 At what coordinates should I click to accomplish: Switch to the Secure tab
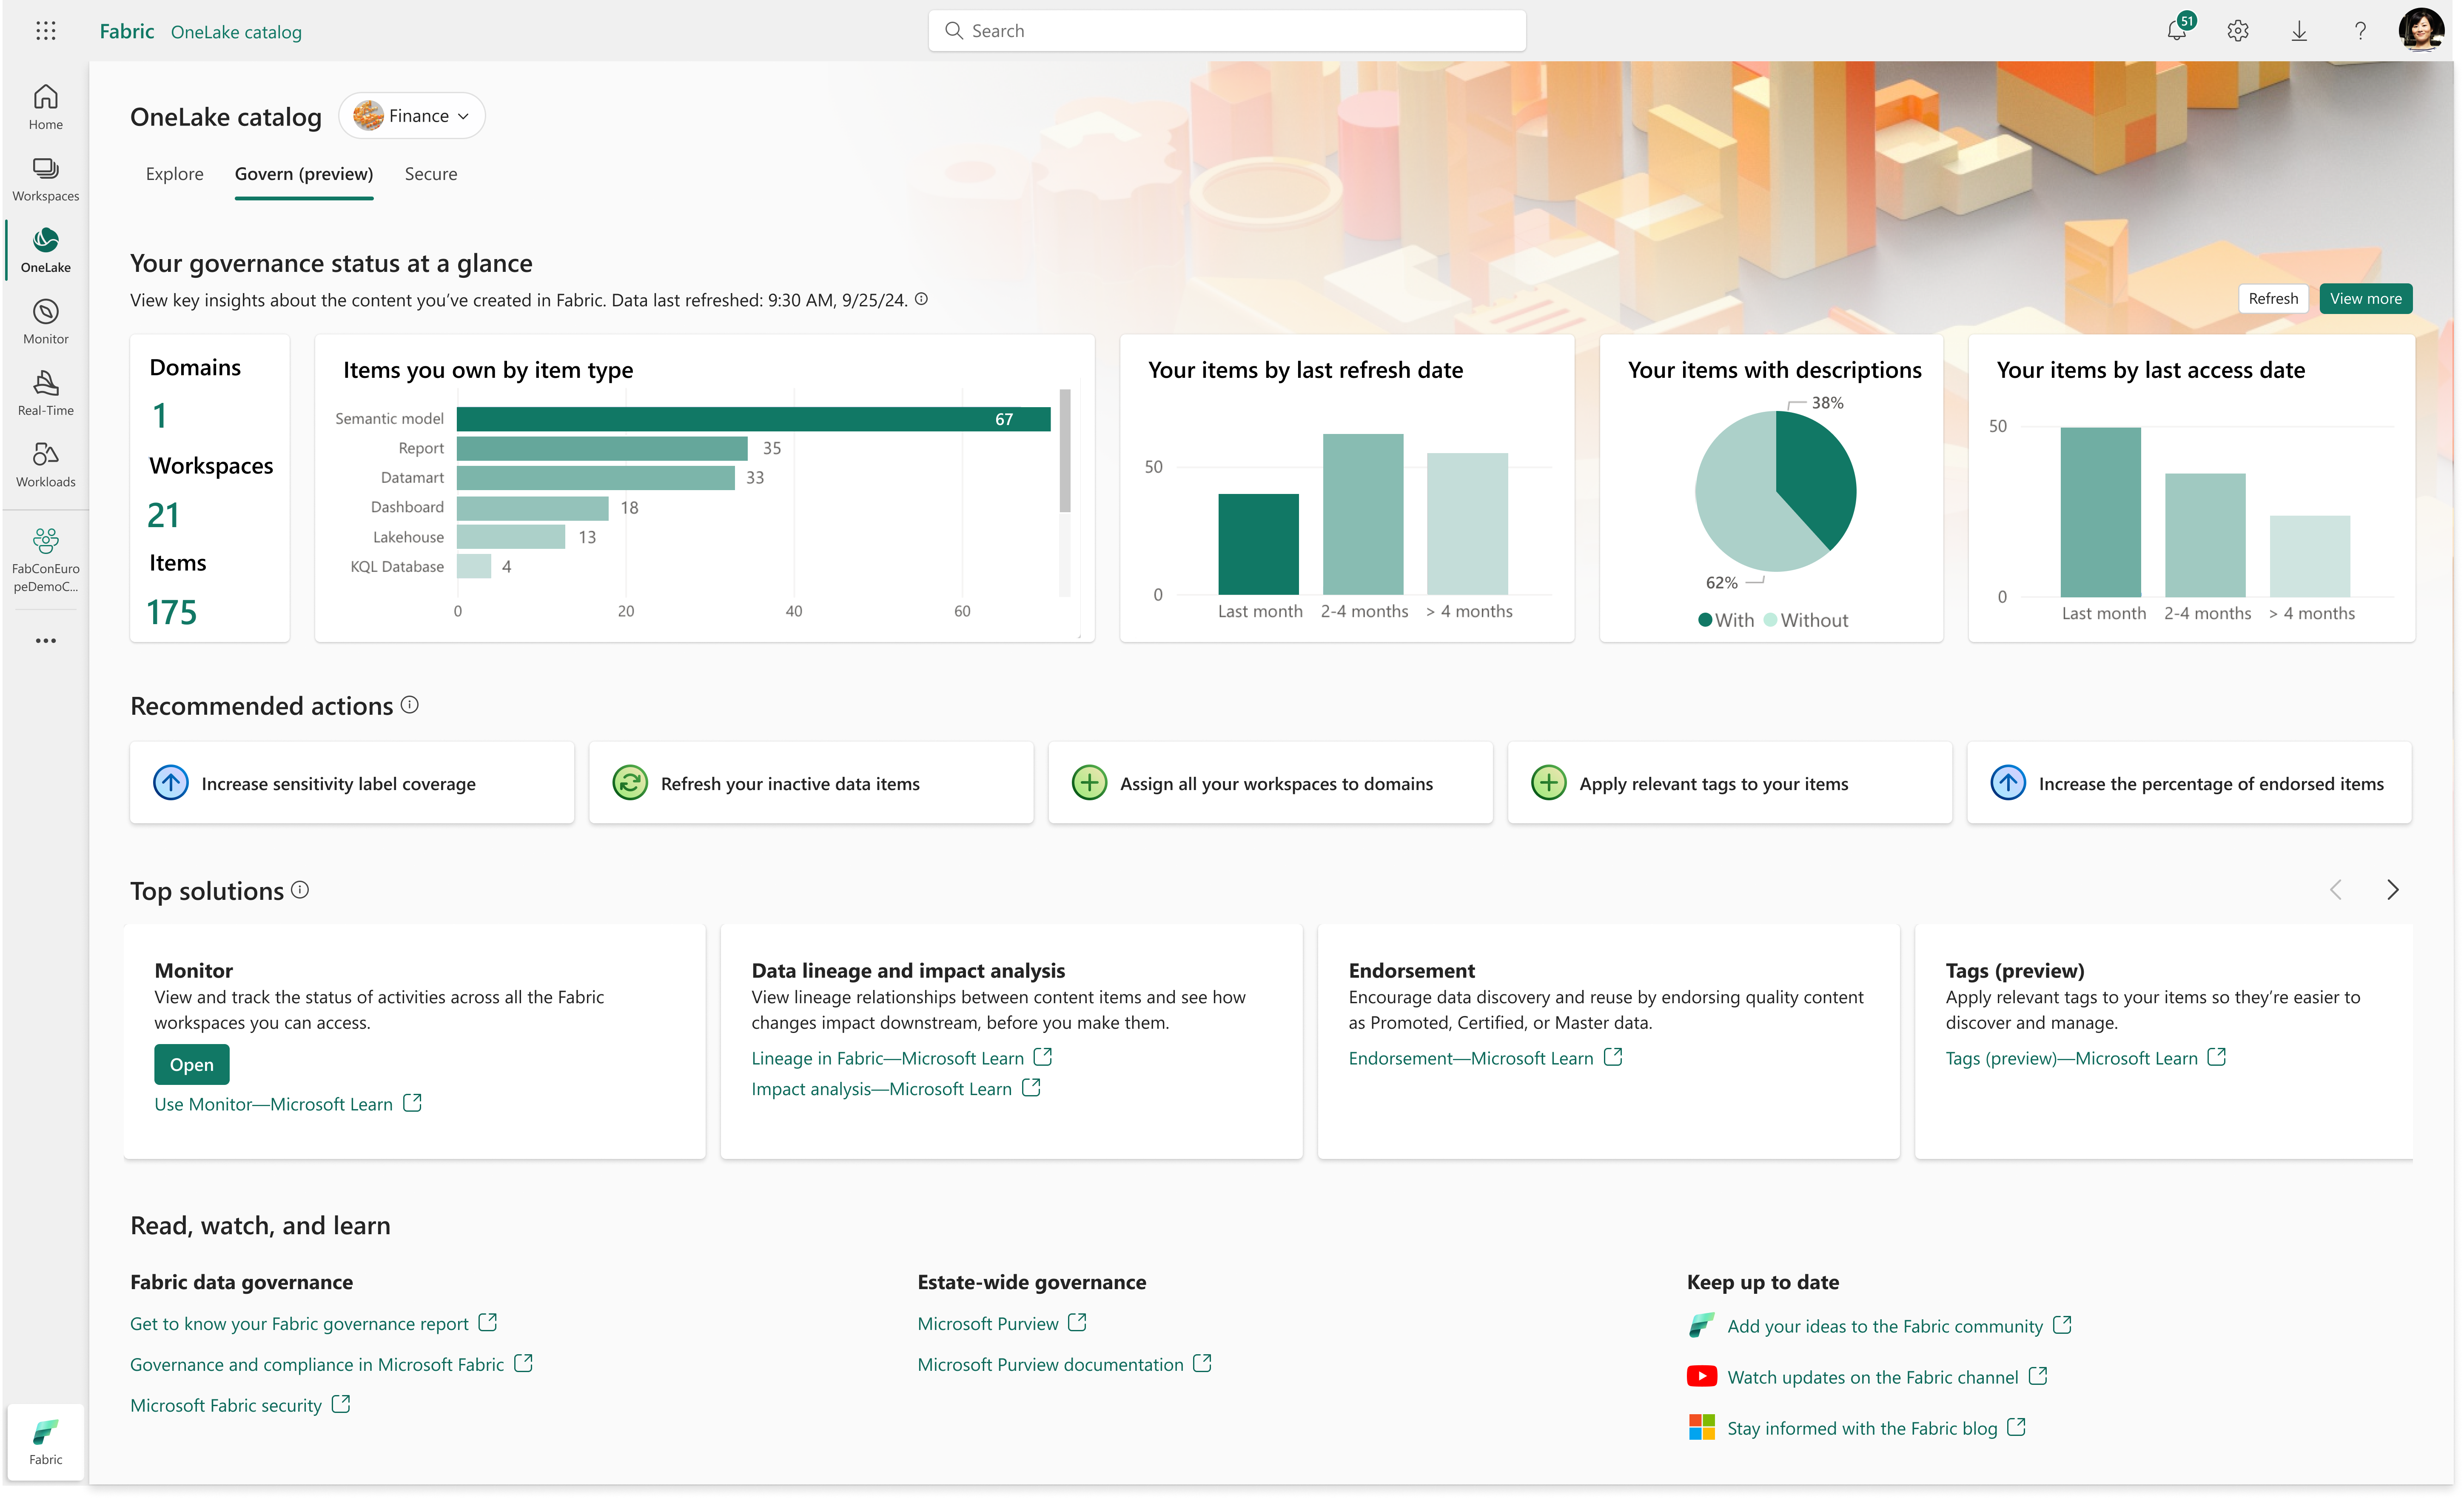tap(431, 174)
